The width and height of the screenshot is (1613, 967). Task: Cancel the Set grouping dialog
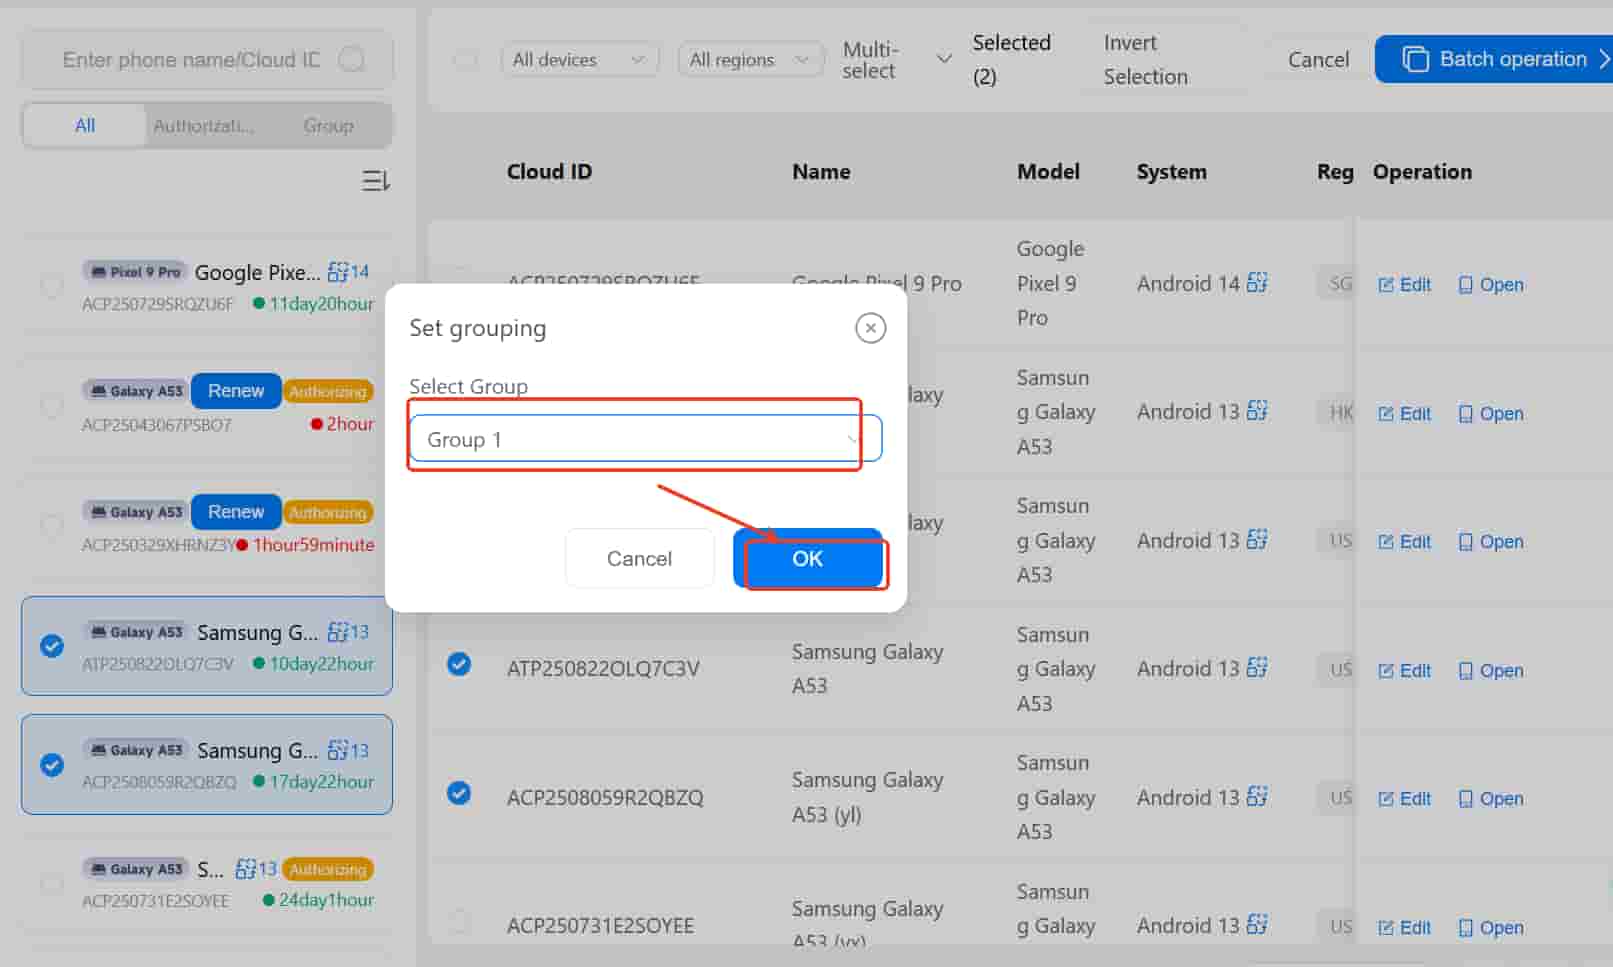[x=639, y=559]
